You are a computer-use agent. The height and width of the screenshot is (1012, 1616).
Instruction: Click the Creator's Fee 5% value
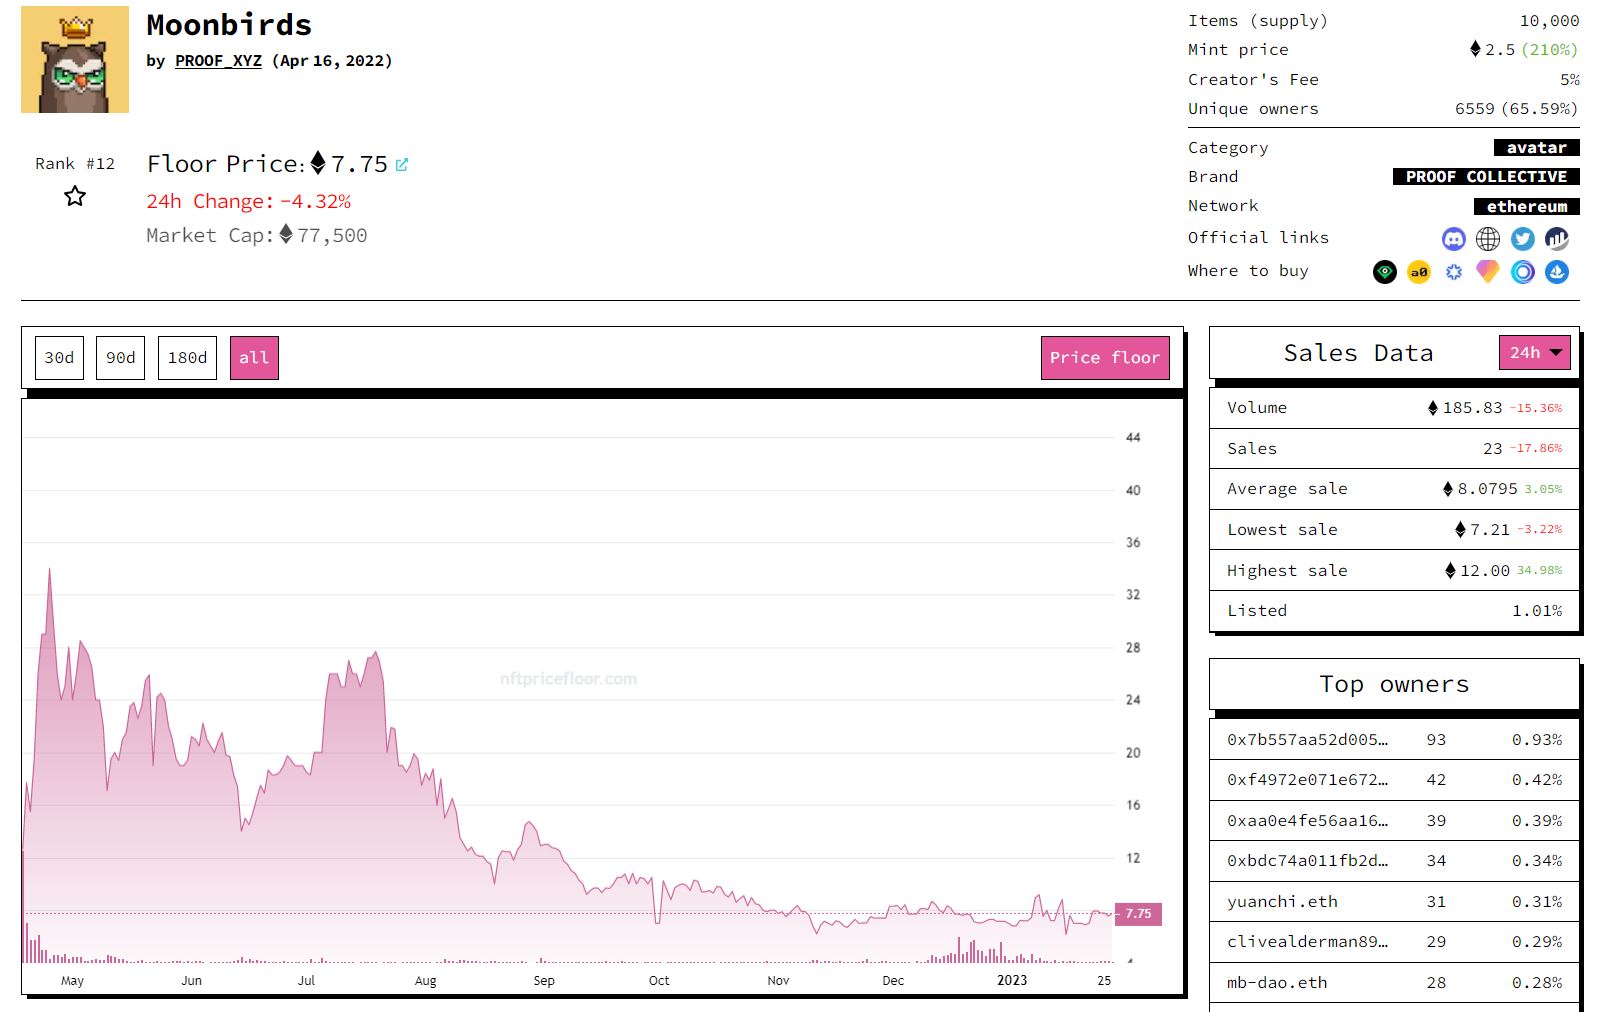pos(1570,80)
